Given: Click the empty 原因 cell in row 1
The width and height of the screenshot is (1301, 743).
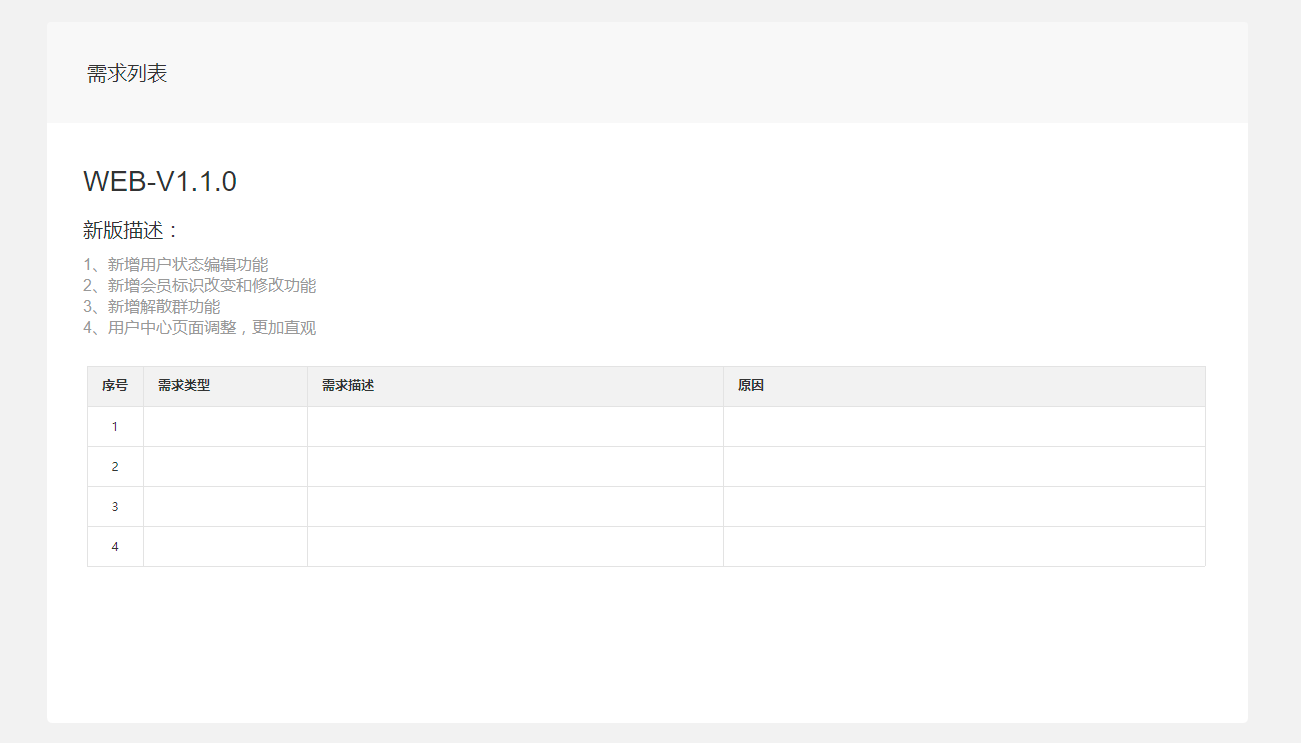Looking at the screenshot, I should [964, 427].
